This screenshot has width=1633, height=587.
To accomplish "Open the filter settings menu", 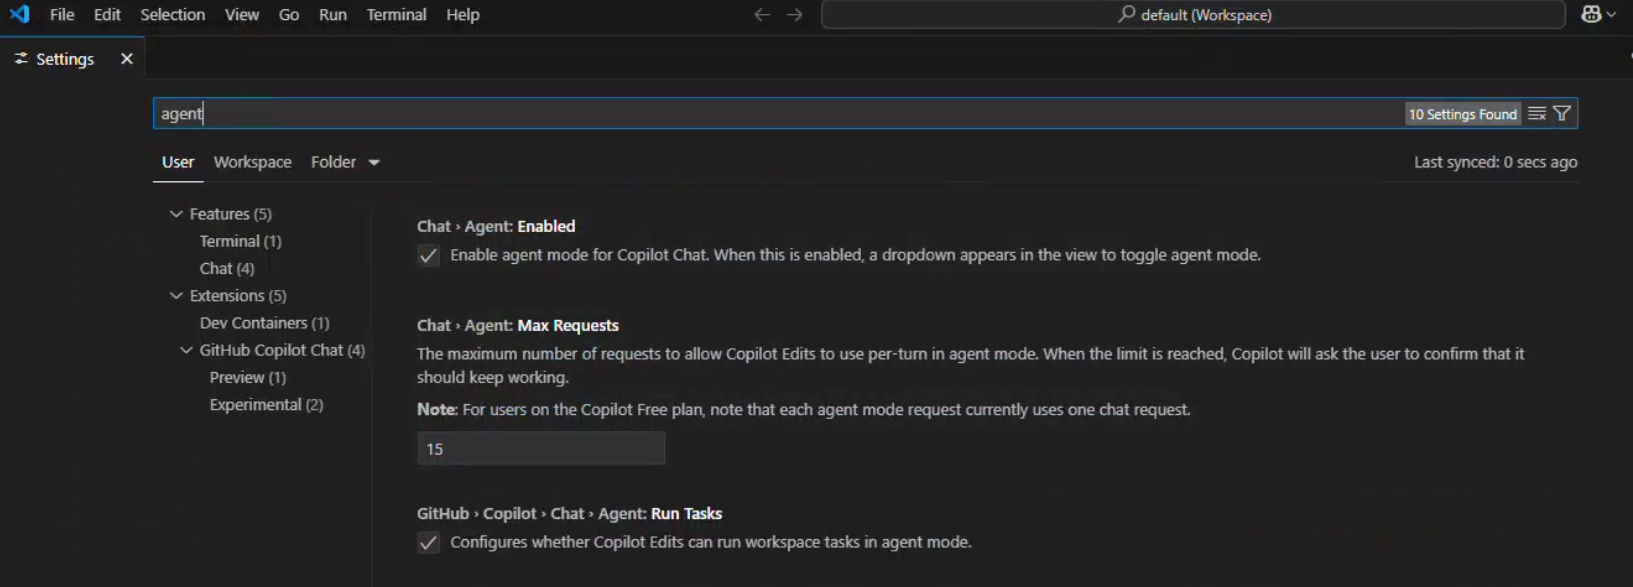I will pos(1561,113).
